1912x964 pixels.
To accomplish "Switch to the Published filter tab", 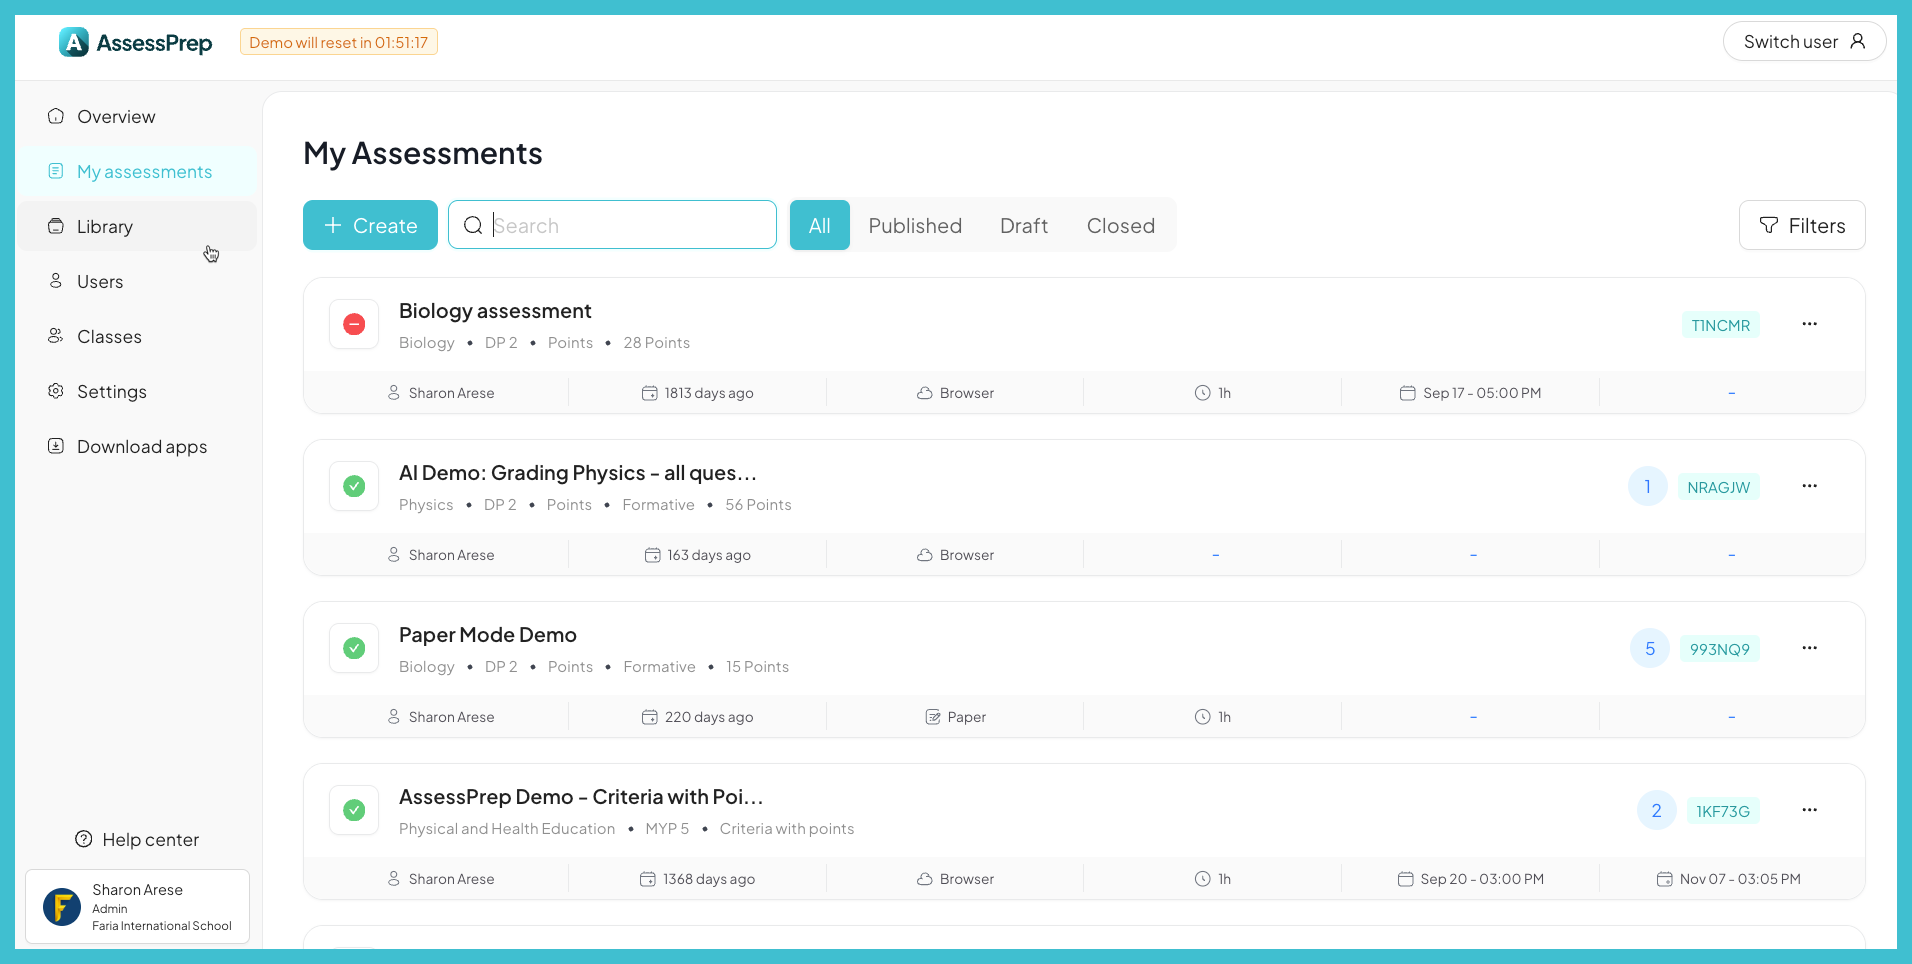I will tap(915, 225).
